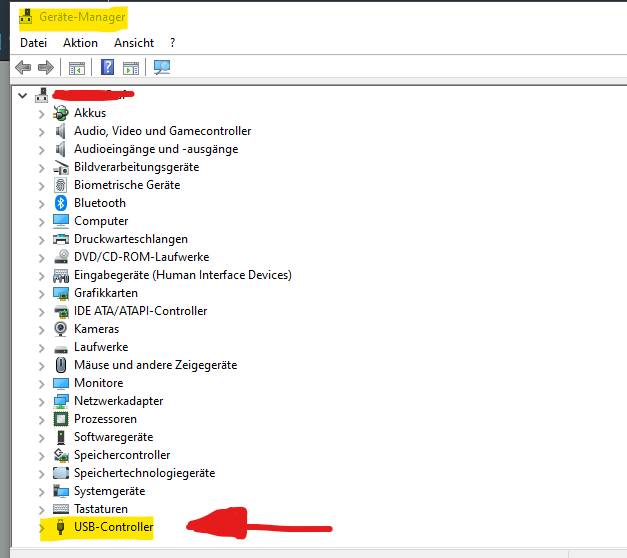Click the scan for hardware changes icon

(162, 67)
